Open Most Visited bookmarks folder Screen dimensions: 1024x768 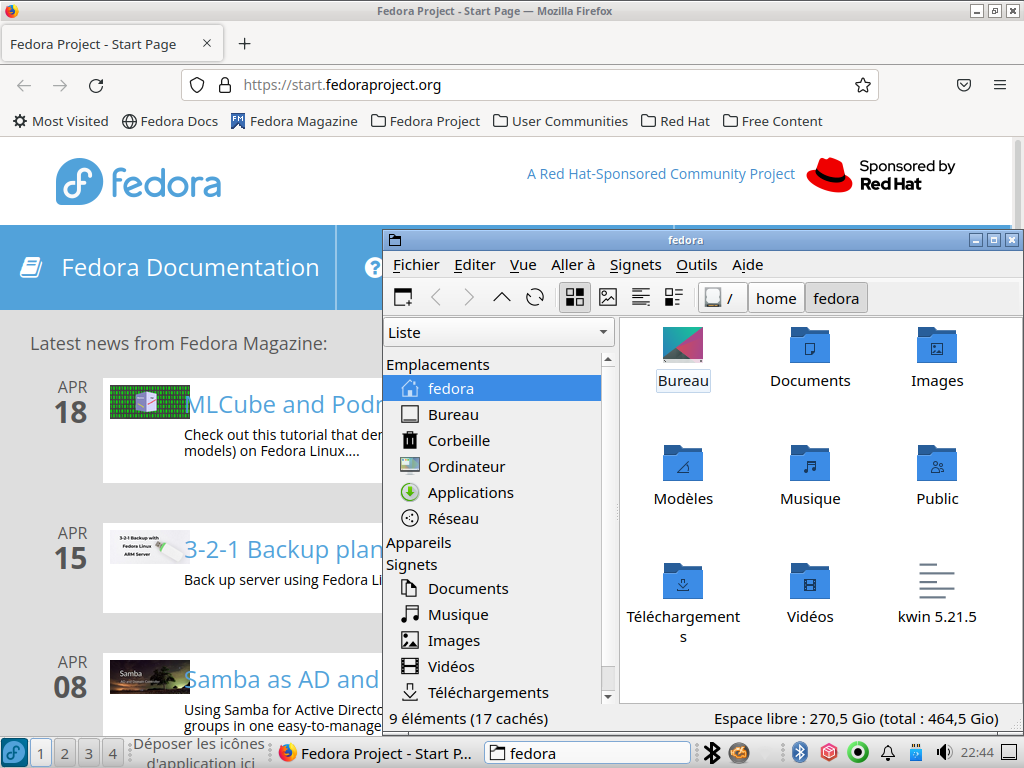[61, 121]
